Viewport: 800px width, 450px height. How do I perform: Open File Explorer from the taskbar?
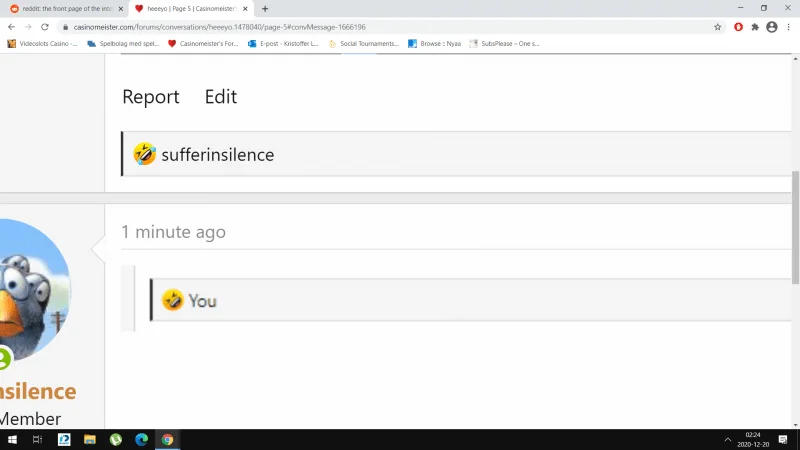(x=90, y=439)
